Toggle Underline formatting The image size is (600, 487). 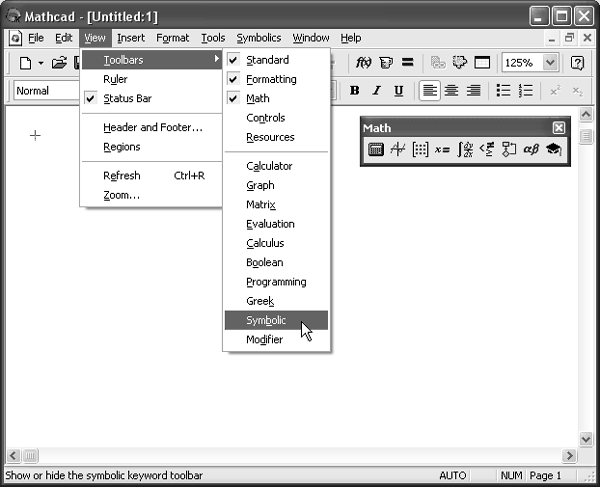(399, 91)
